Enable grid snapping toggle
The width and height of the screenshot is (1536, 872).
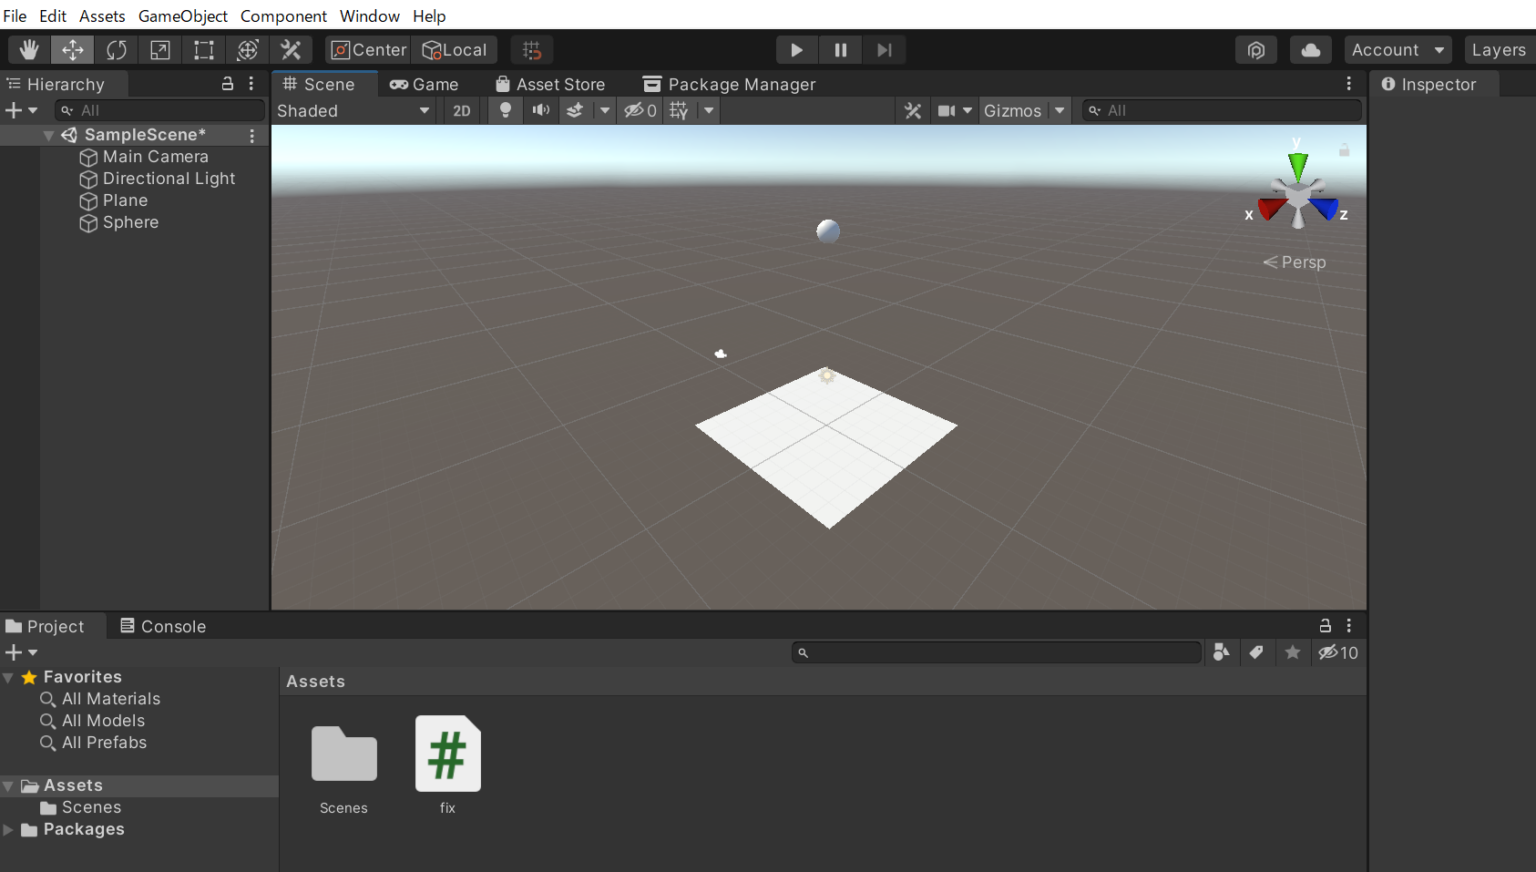(532, 49)
